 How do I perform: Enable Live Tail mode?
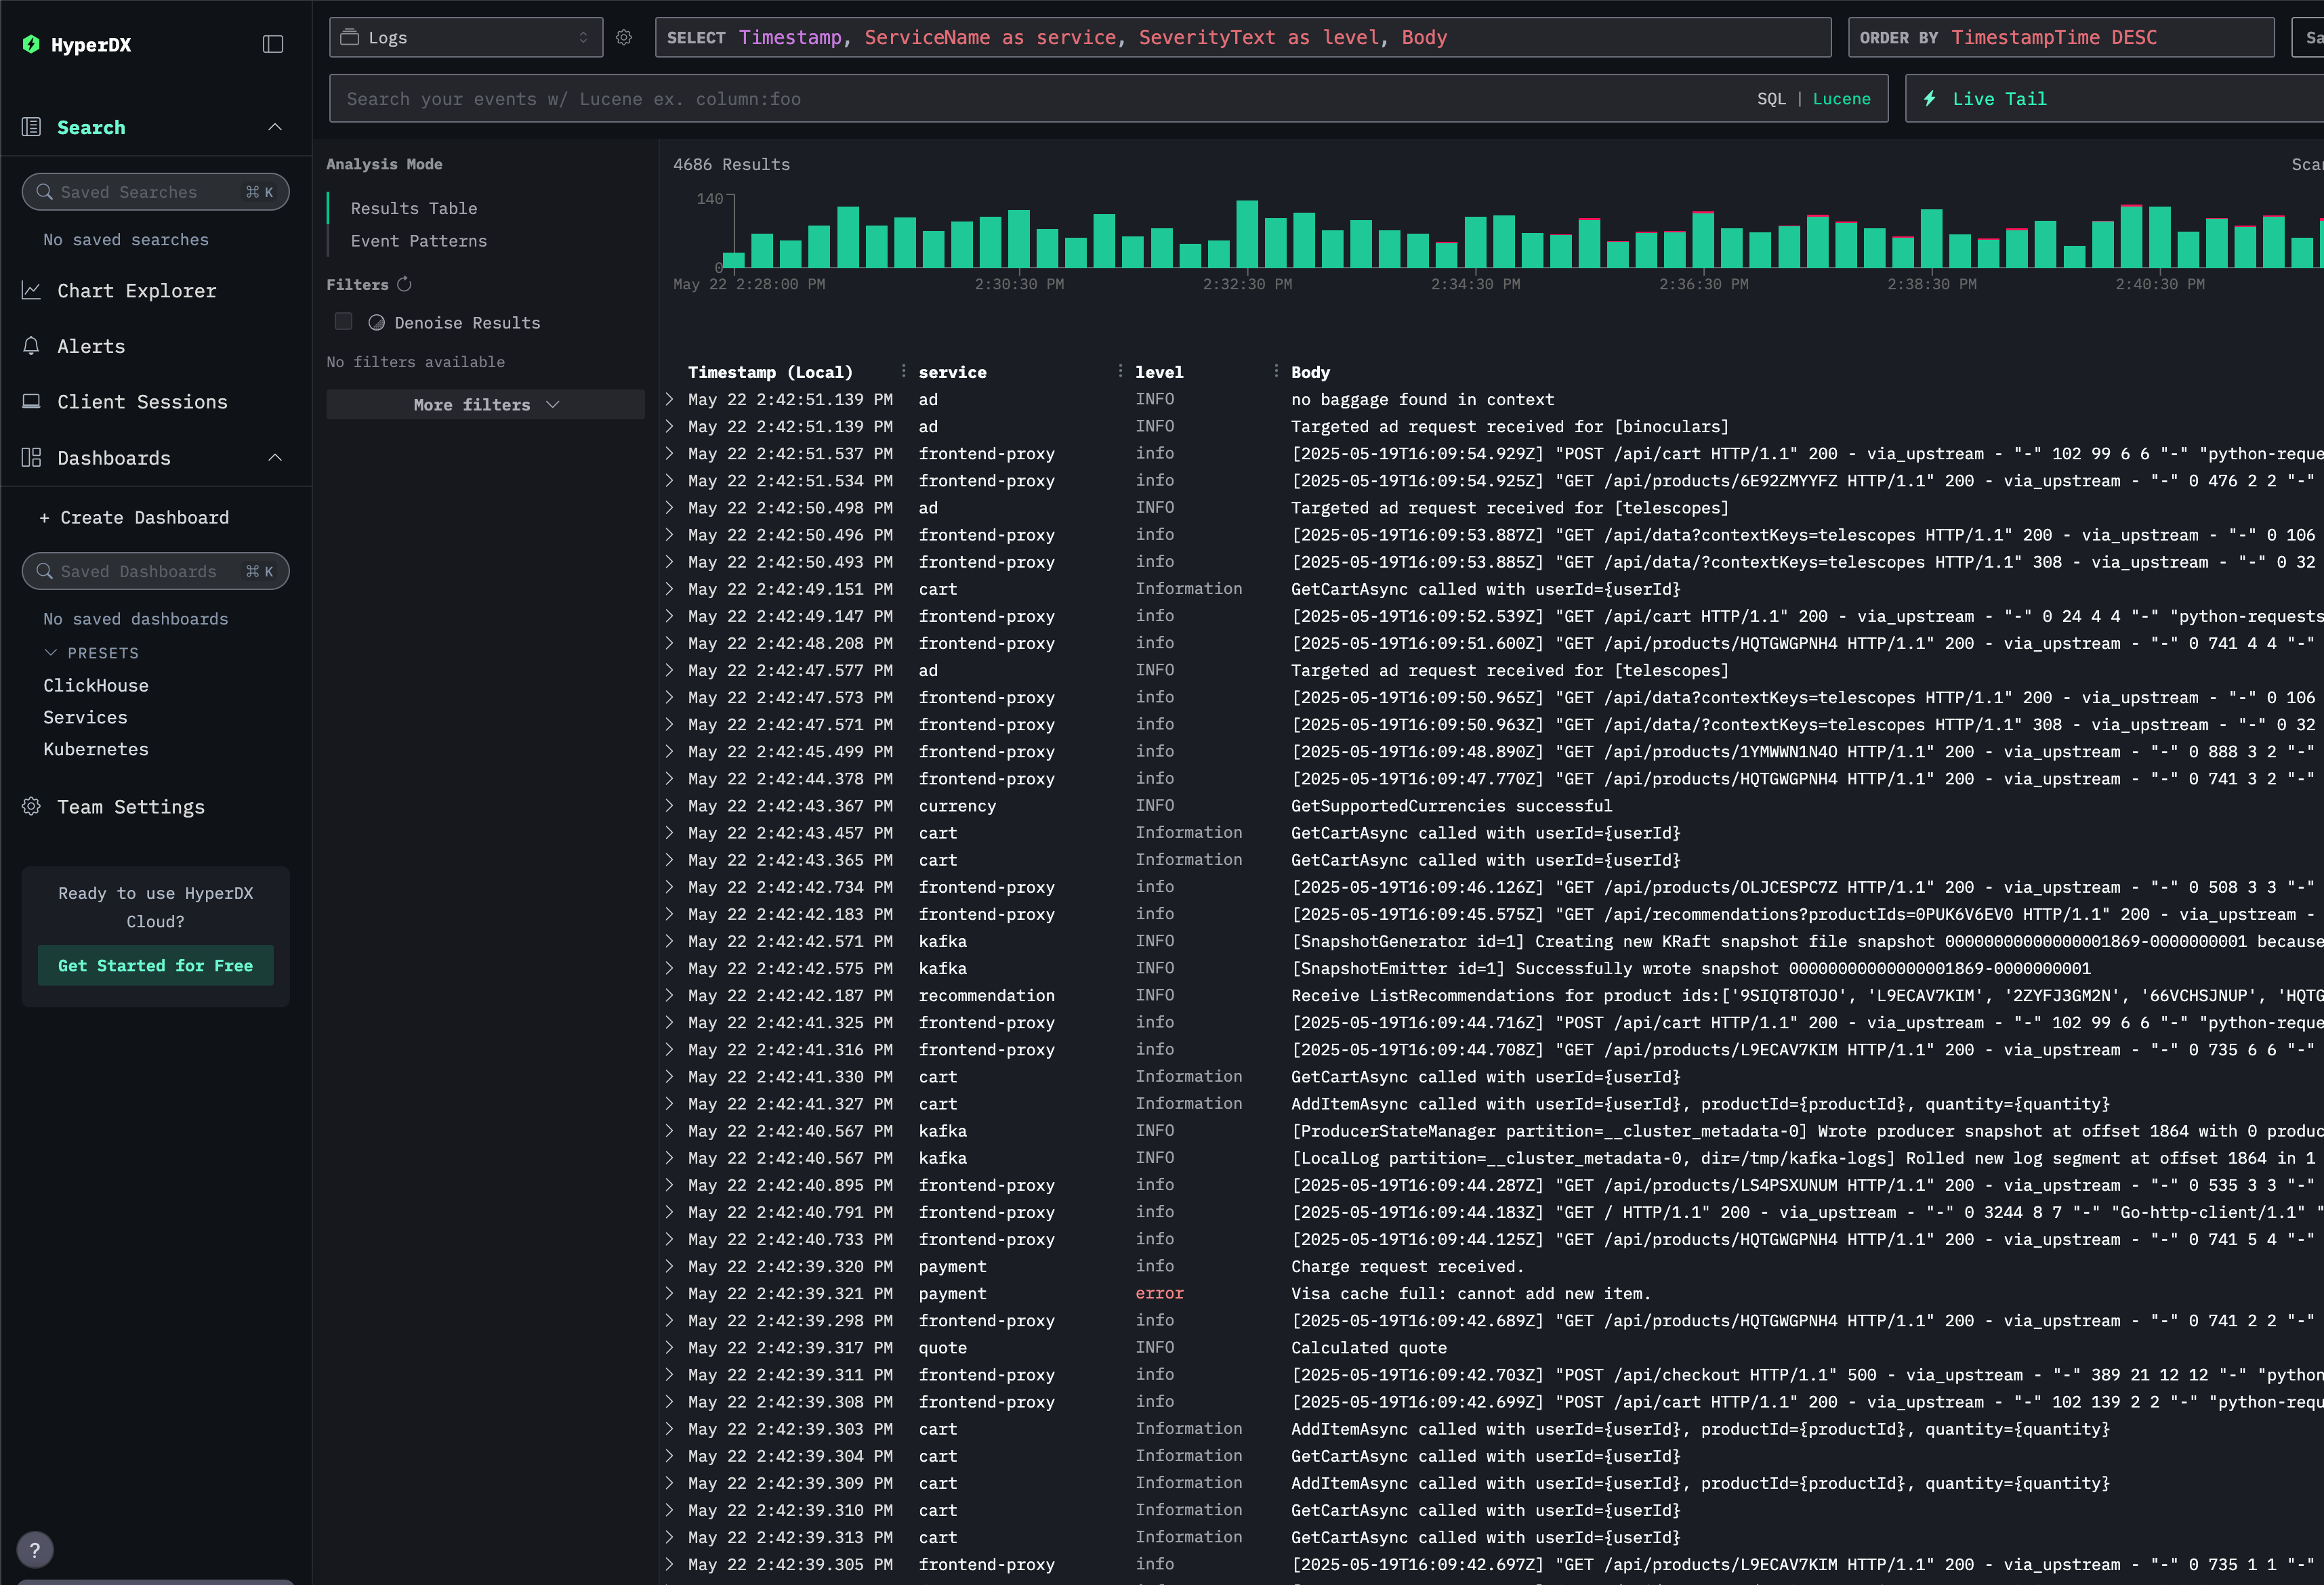(x=1998, y=98)
